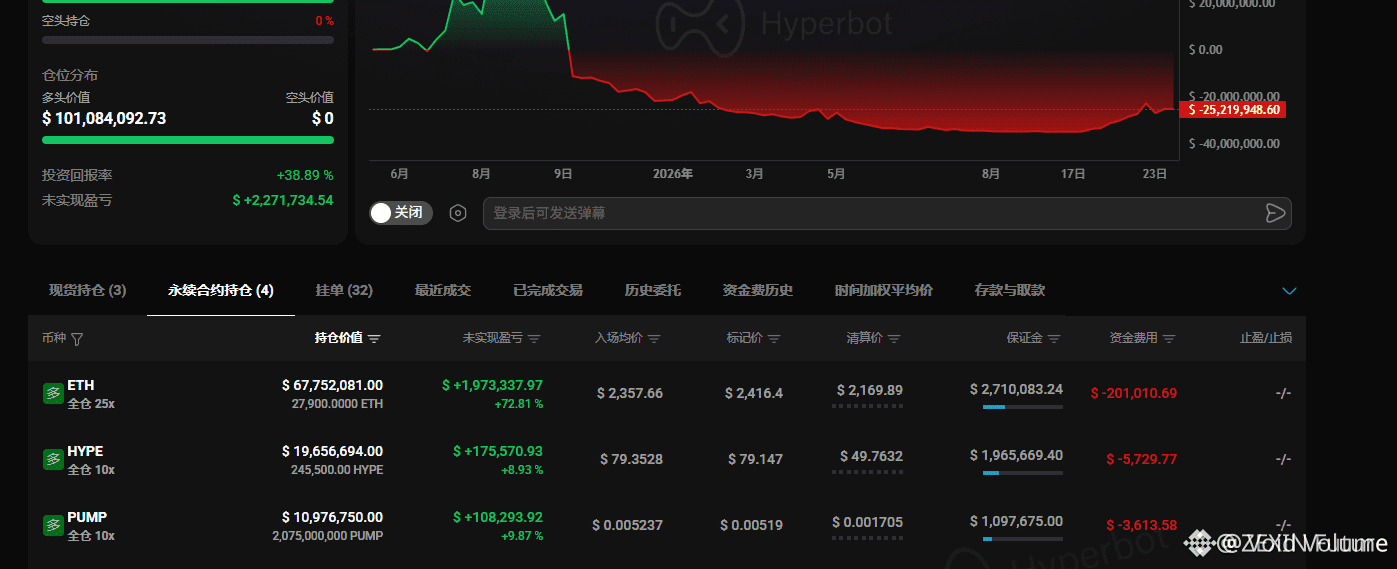Click HYPE liquidation price $ 49.7632
Viewport: 1397px width, 569px height.
[x=871, y=455]
